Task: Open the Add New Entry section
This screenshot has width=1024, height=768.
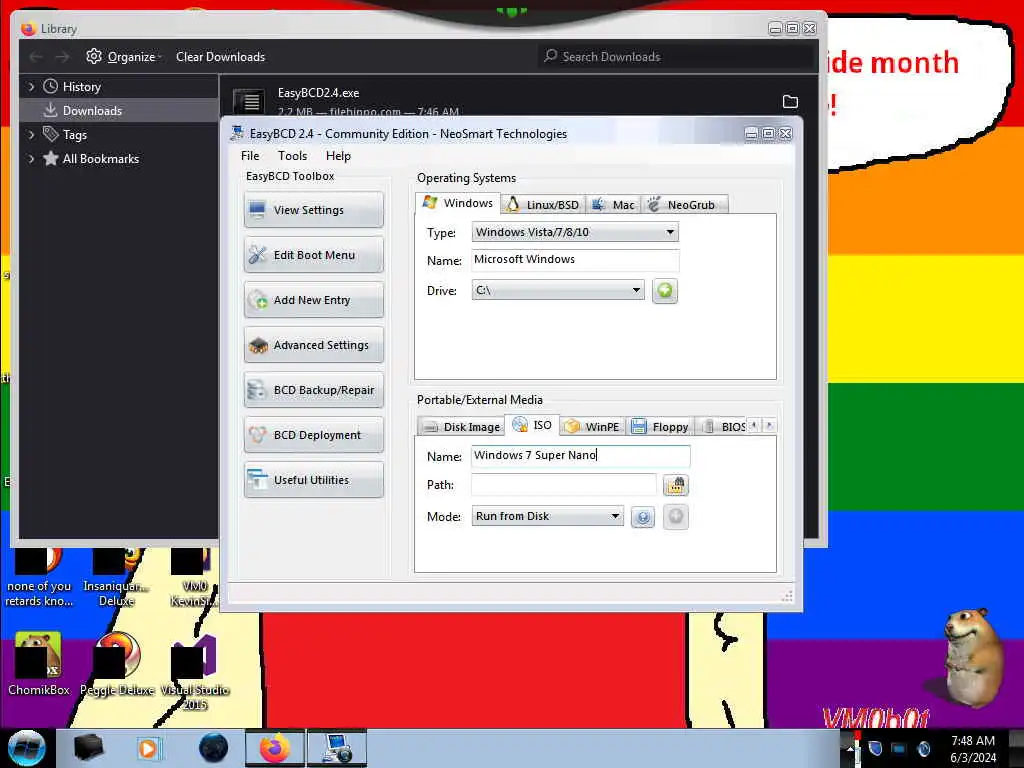Action: (313, 300)
